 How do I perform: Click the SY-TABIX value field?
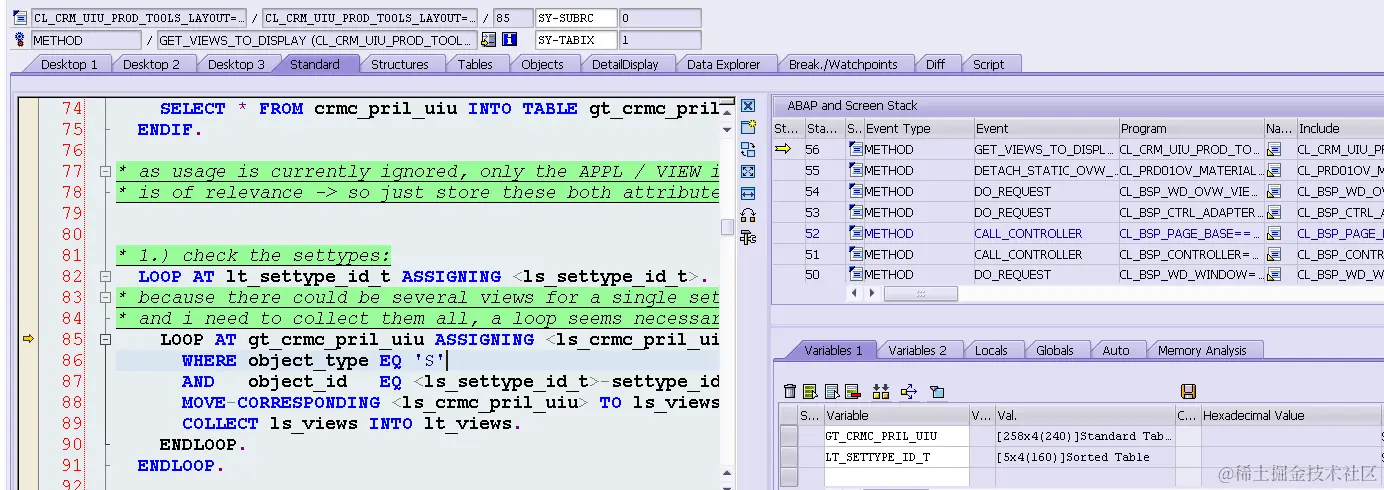[x=659, y=40]
